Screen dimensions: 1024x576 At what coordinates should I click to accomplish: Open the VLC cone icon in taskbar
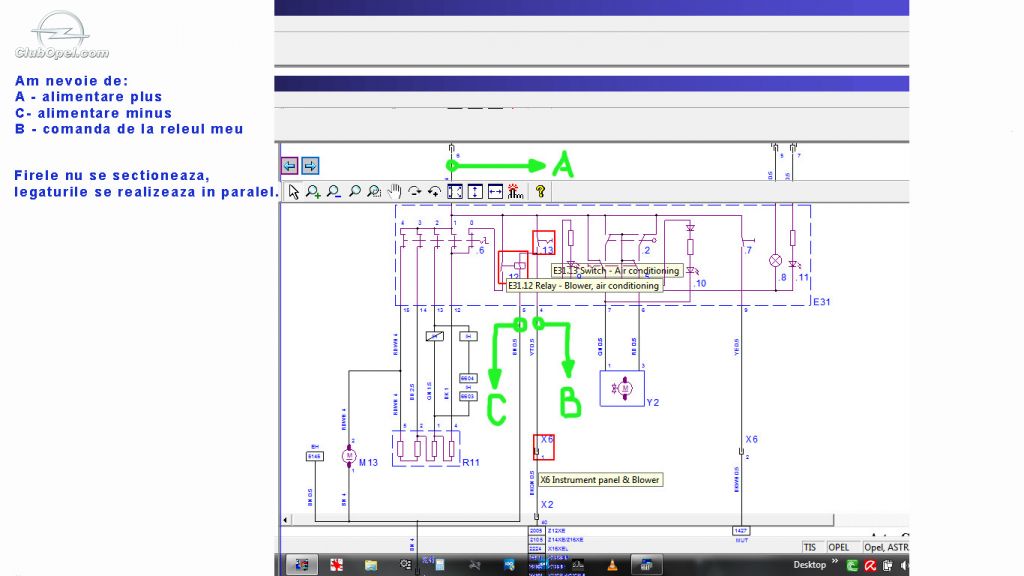(612, 565)
